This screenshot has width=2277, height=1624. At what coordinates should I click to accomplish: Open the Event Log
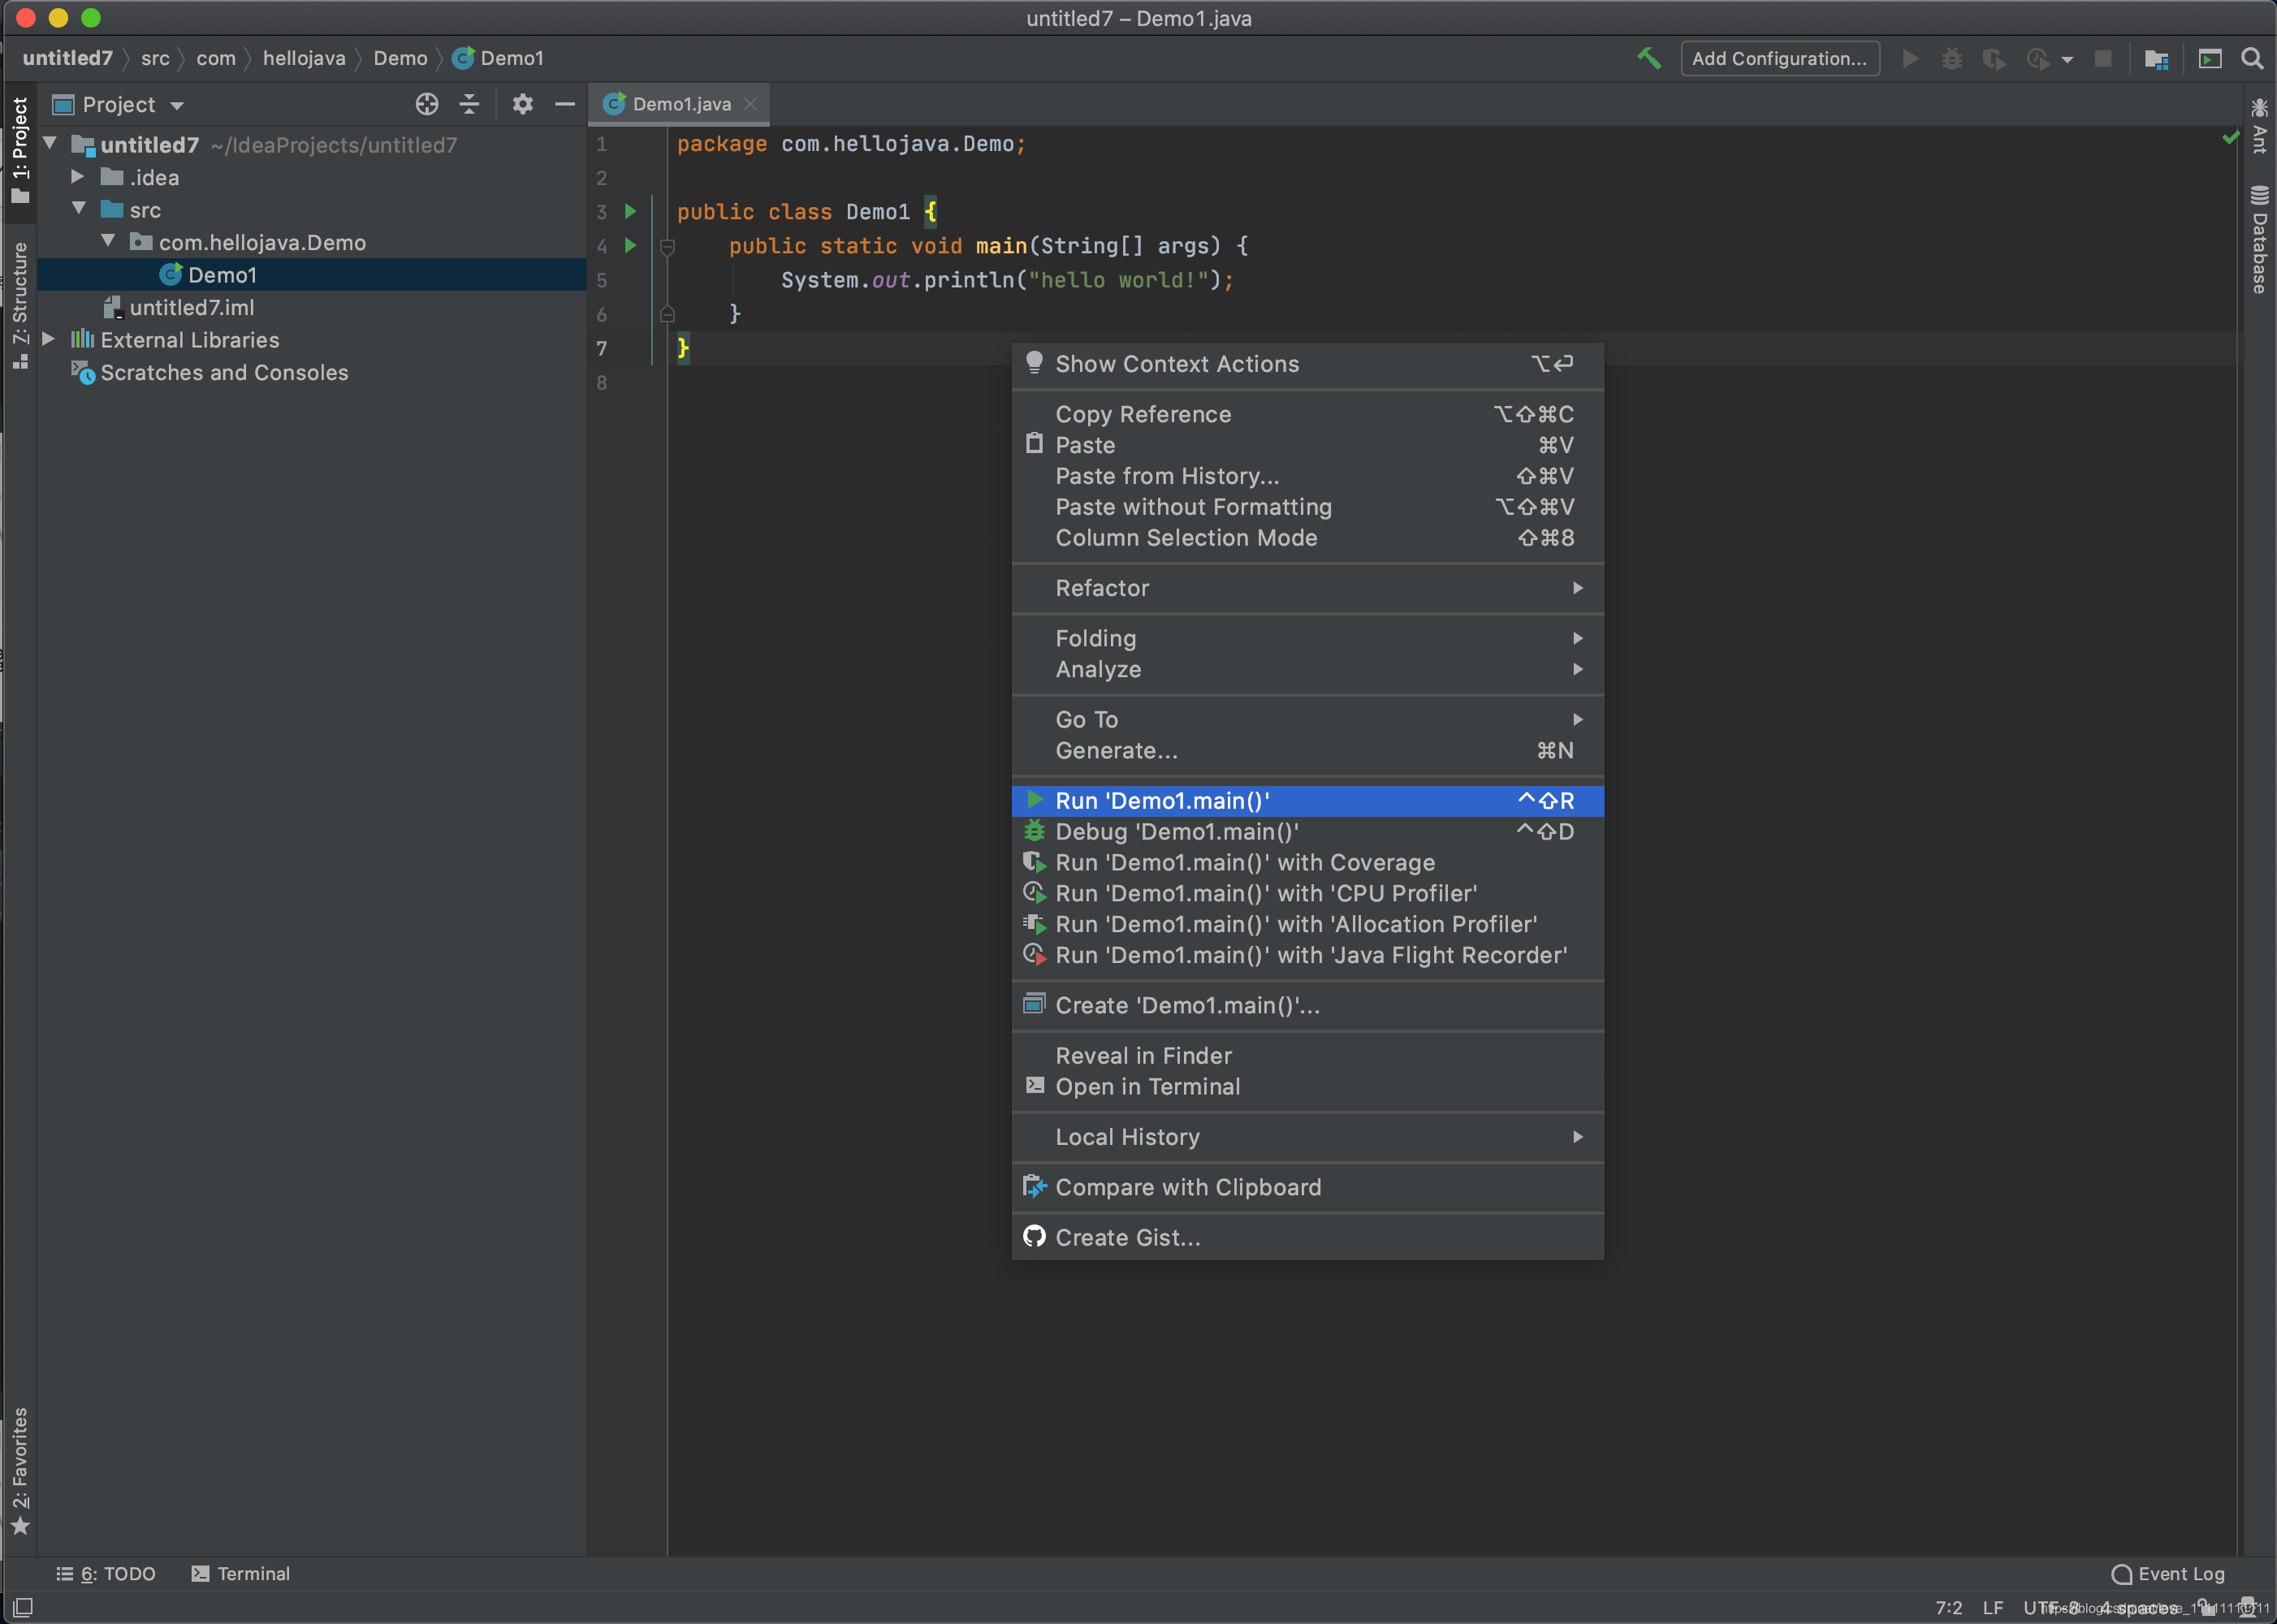[2167, 1574]
